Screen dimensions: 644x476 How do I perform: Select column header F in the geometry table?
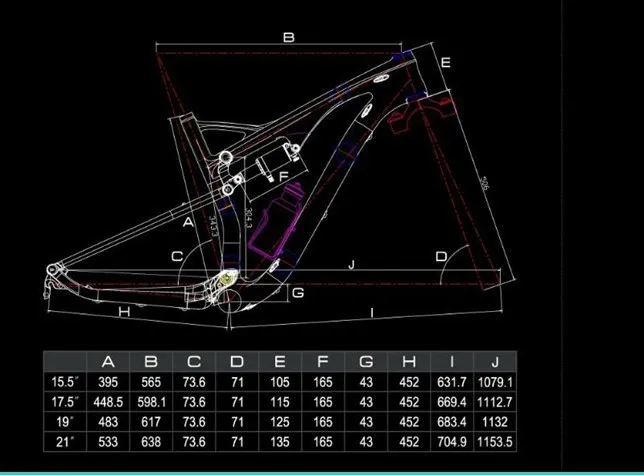[323, 362]
